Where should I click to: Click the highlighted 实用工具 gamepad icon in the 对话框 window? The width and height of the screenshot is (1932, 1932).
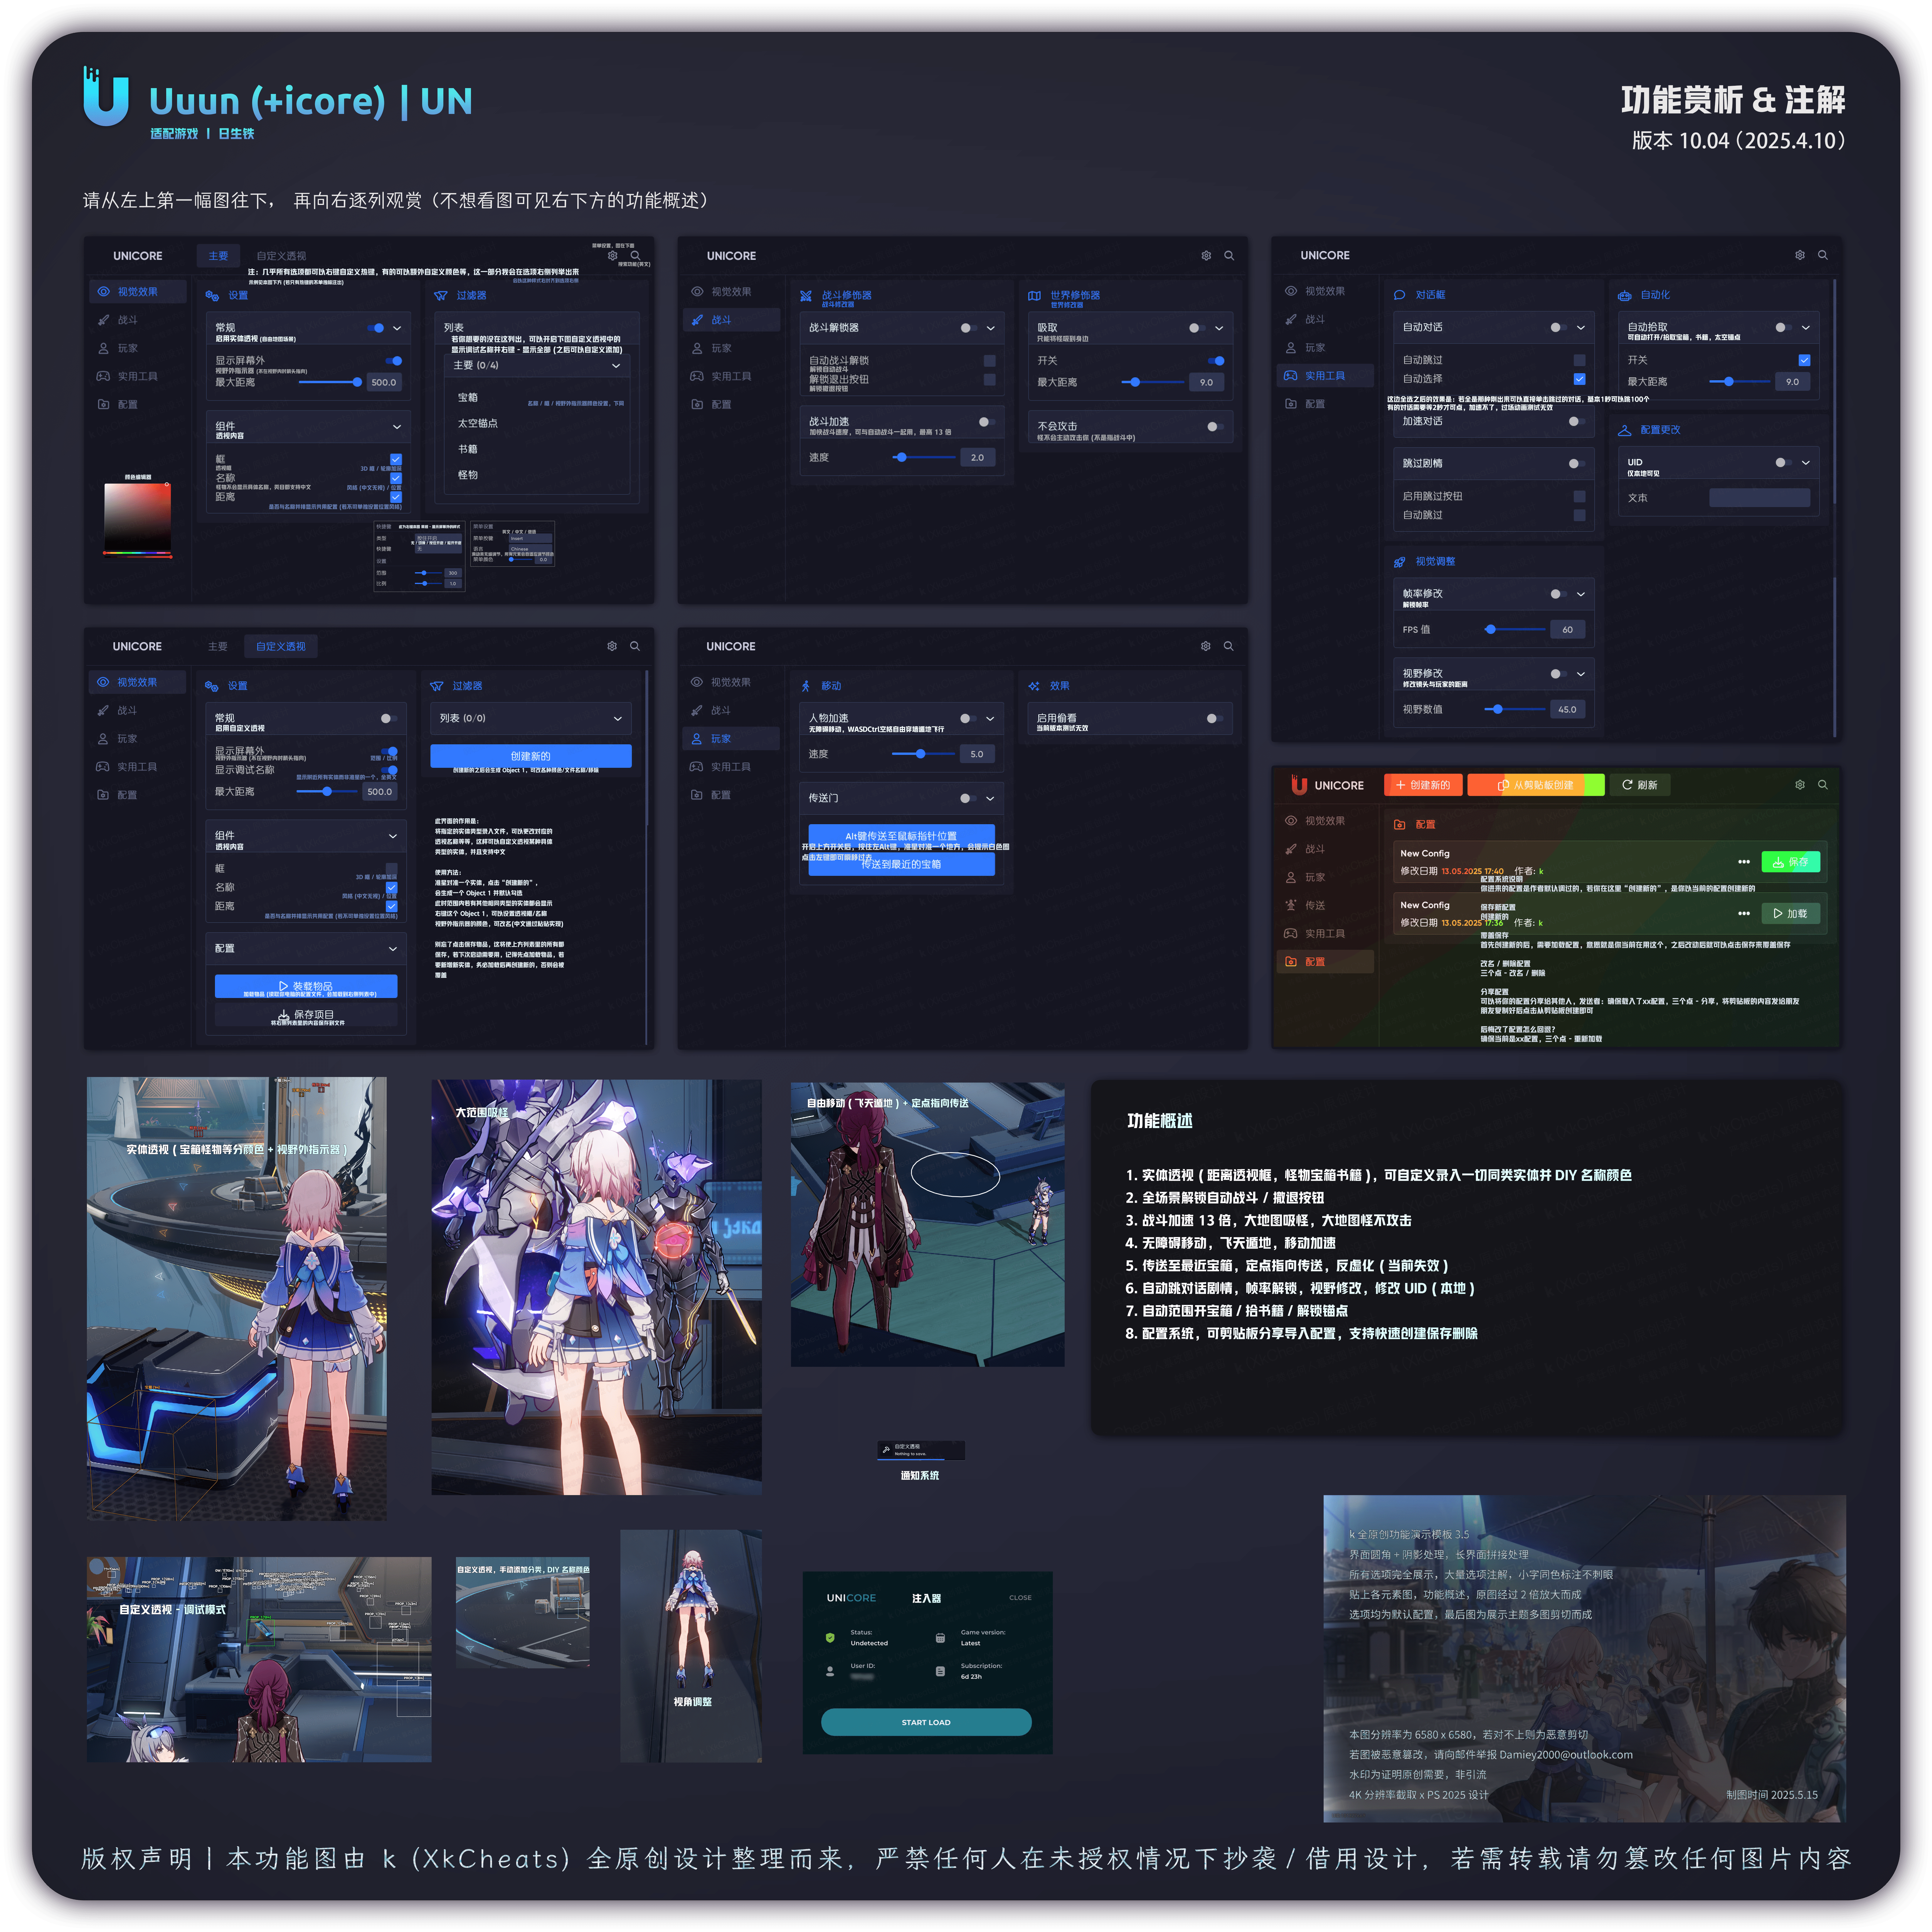point(1291,376)
